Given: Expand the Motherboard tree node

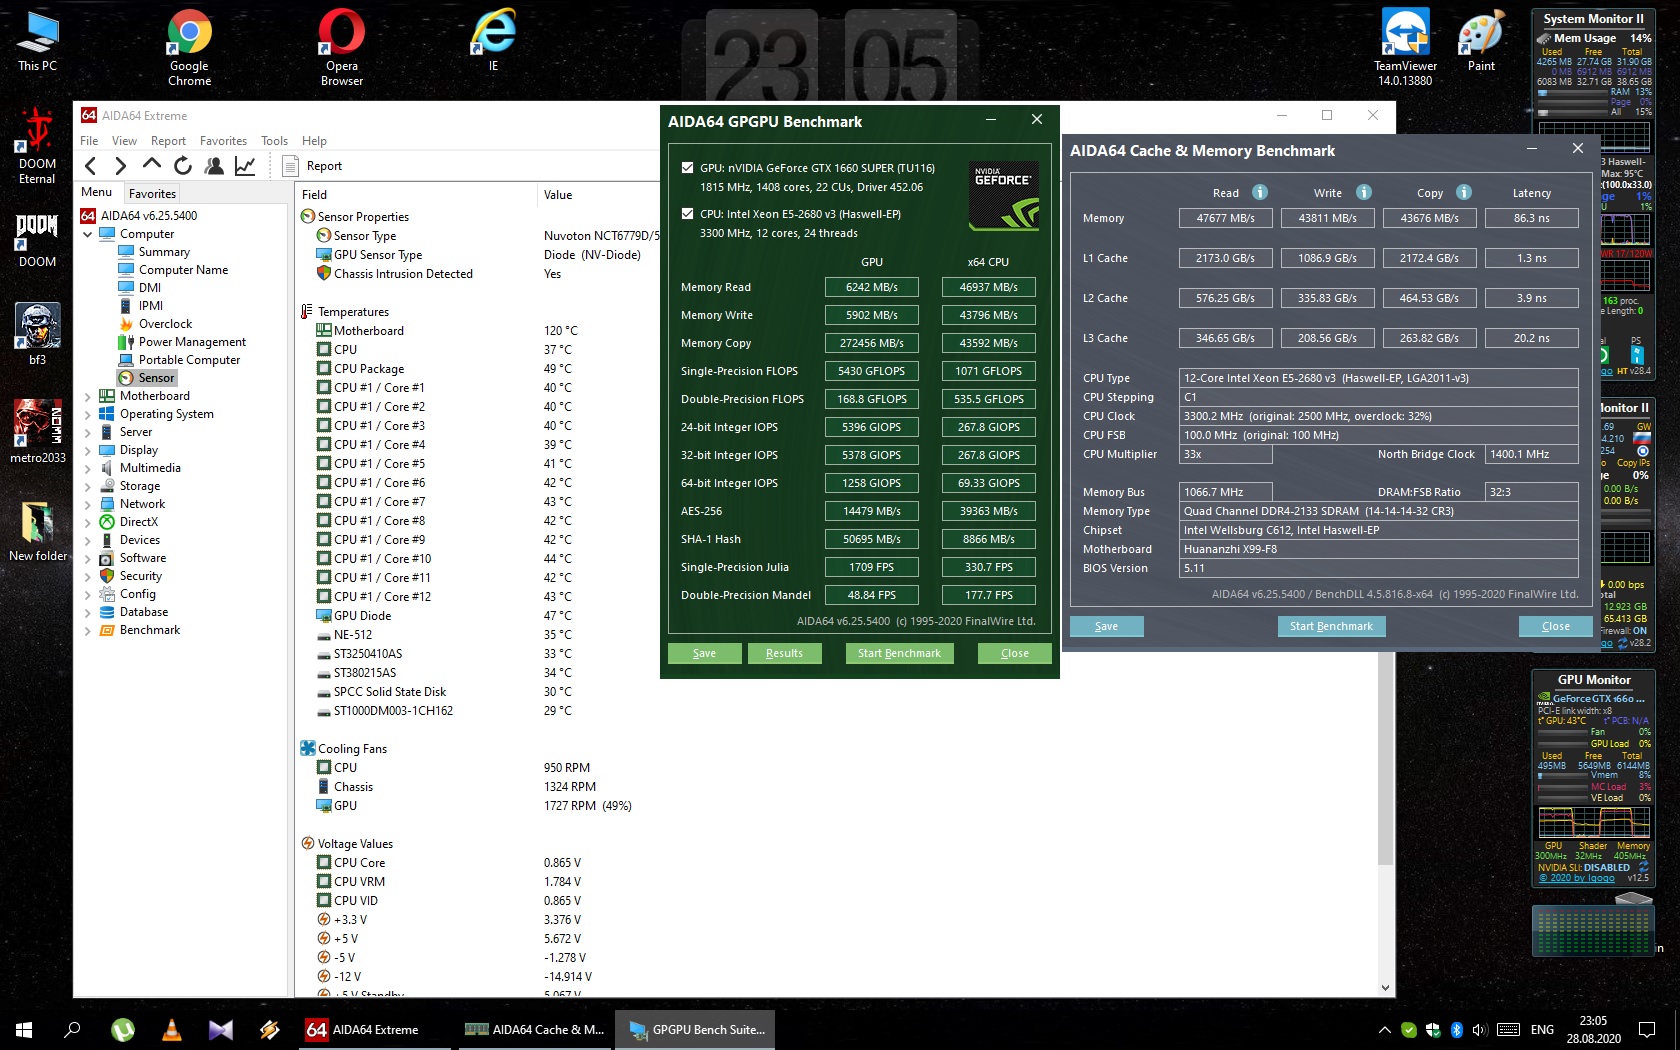Looking at the screenshot, I should 87,396.
